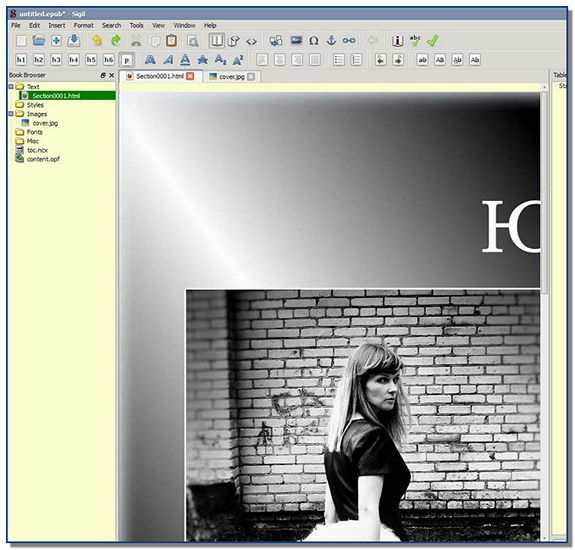The image size is (575, 550).
Task: Click the Redo green arrow icon
Action: [x=116, y=40]
